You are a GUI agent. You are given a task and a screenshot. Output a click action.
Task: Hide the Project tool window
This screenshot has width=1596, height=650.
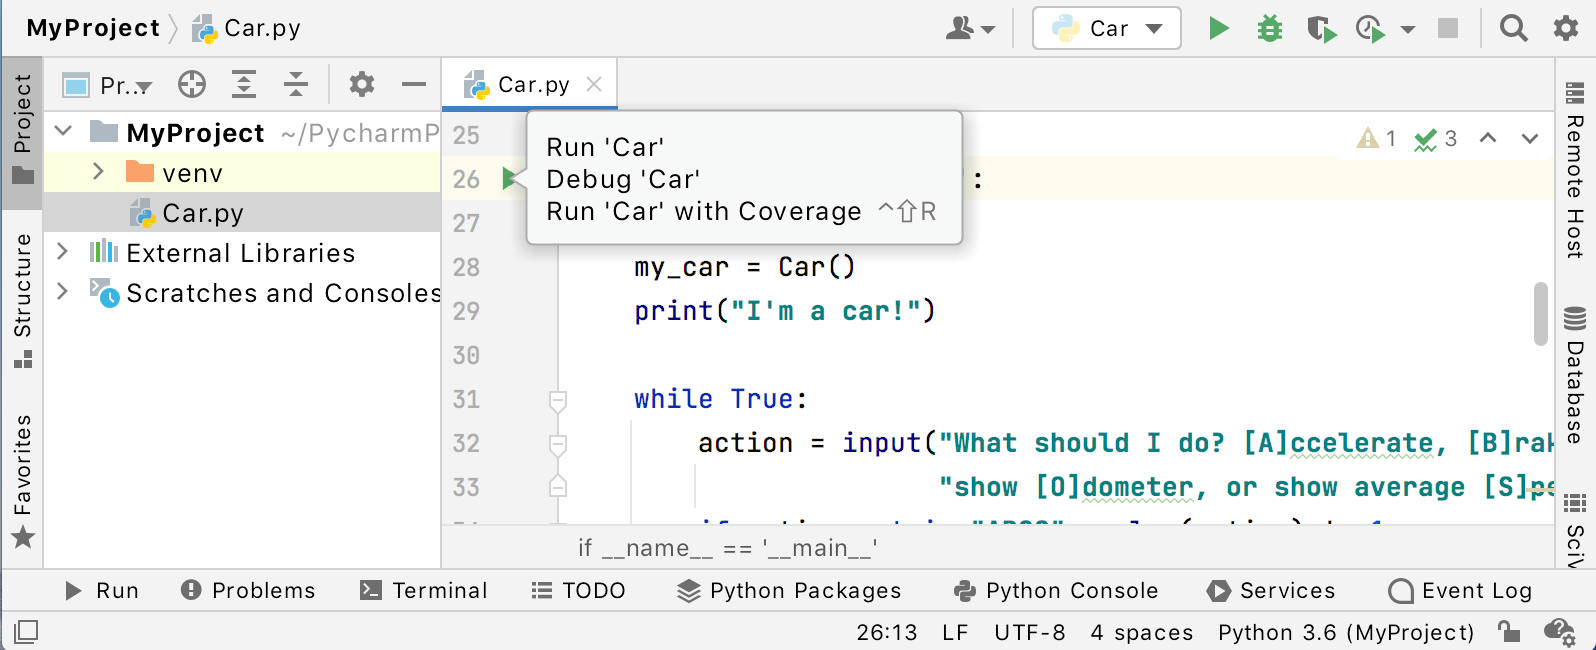[414, 85]
